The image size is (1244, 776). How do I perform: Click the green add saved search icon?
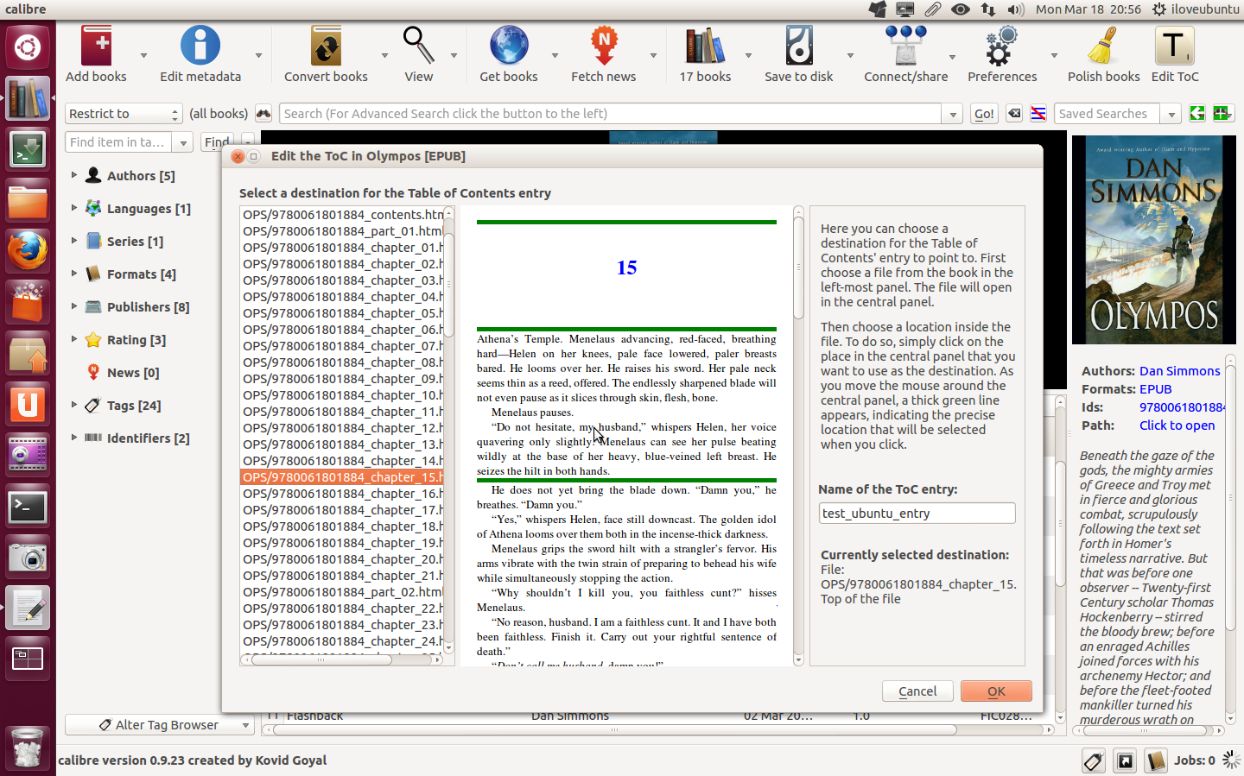[x=1221, y=114]
